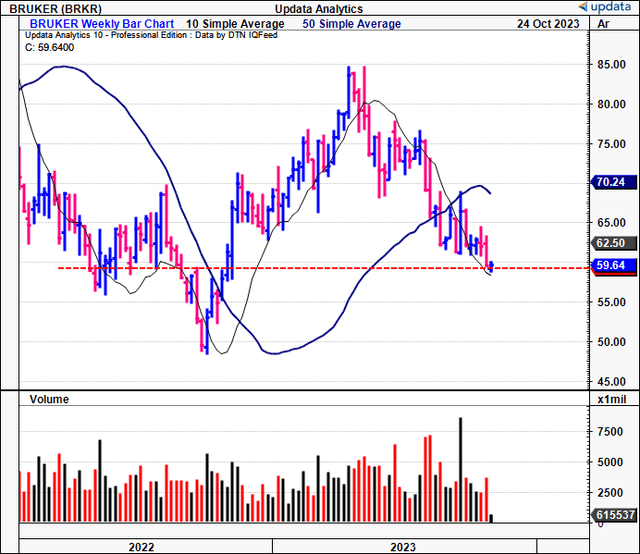Click the 65.00 price axis label
The height and width of the screenshot is (554, 640).
pyautogui.click(x=611, y=223)
